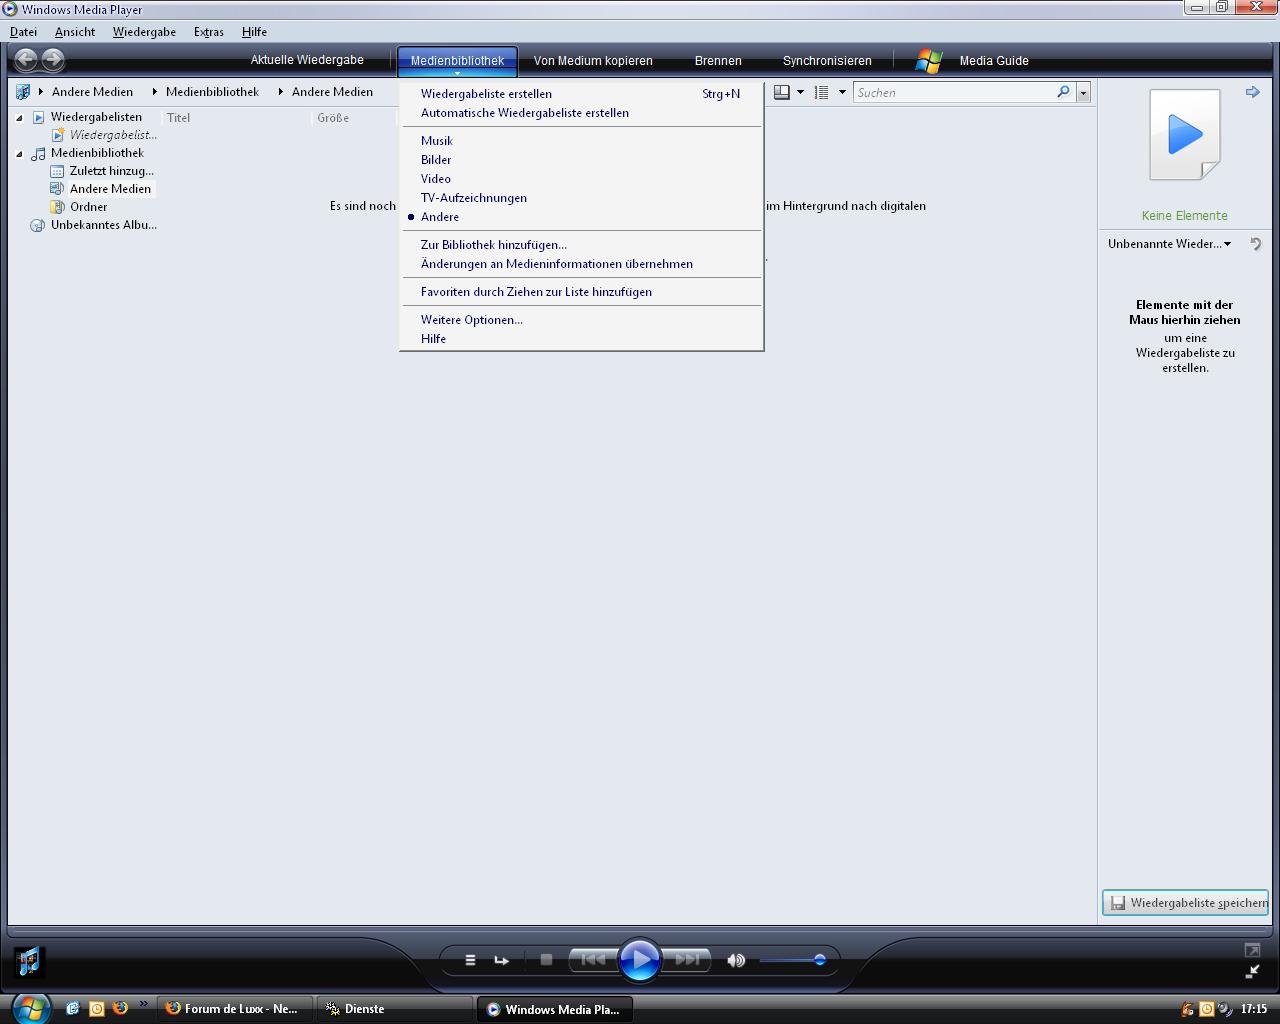The image size is (1280, 1024).
Task: Select Video in the dropdown menu
Action: tap(581, 179)
